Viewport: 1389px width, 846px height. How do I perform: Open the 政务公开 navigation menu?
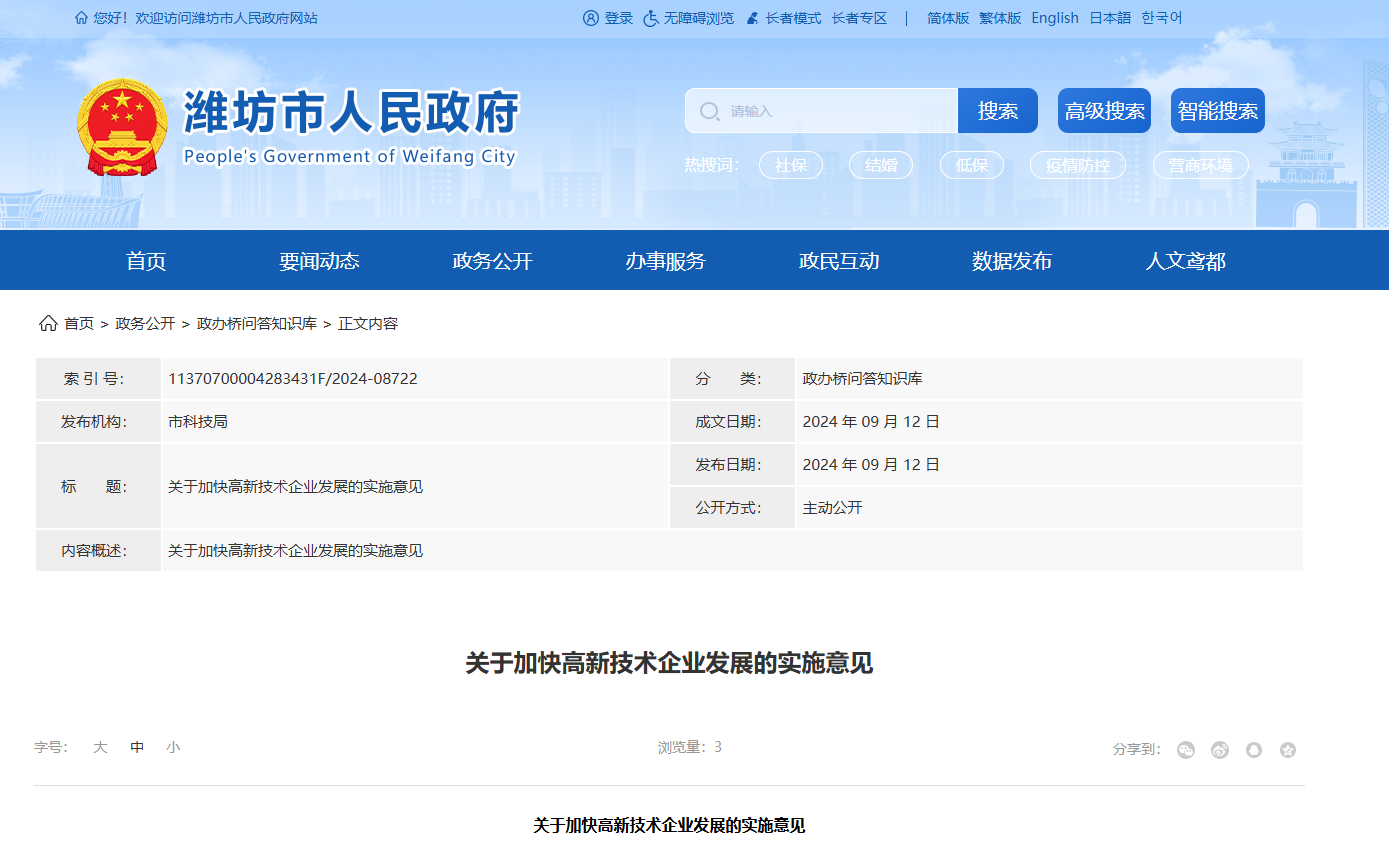point(492,260)
